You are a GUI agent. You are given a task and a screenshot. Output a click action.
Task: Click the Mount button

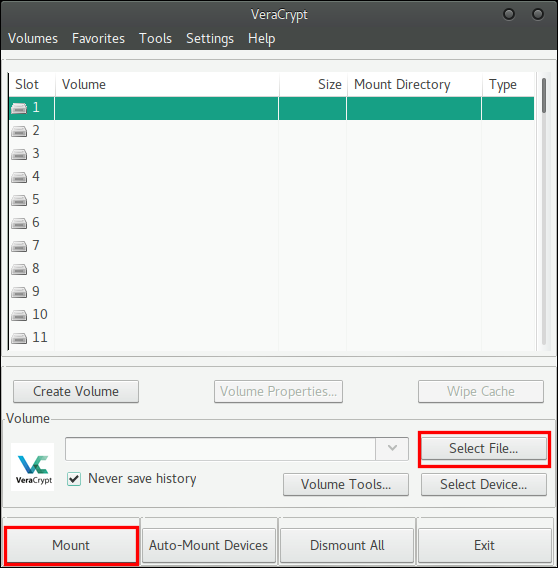(x=71, y=545)
